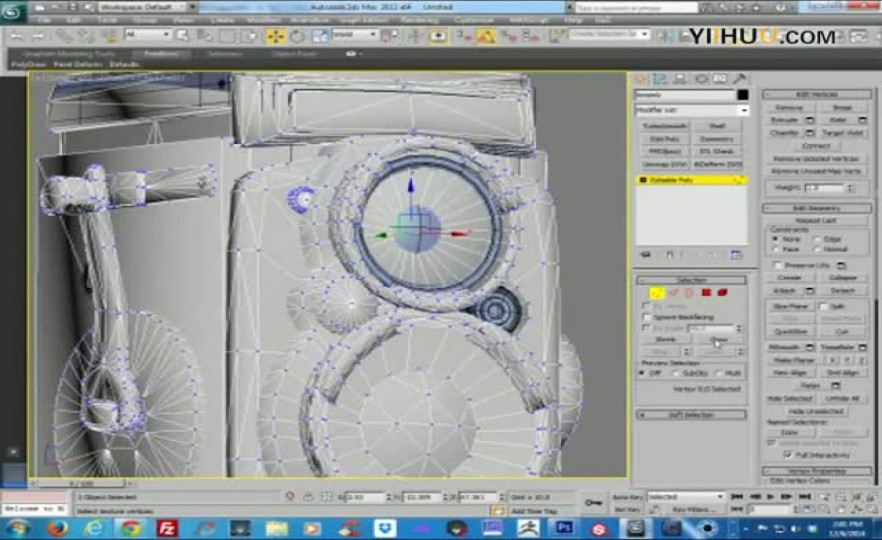Toggle the Angle Snap toolbar icon
Viewport: 882px width, 540px height.
click(x=485, y=37)
